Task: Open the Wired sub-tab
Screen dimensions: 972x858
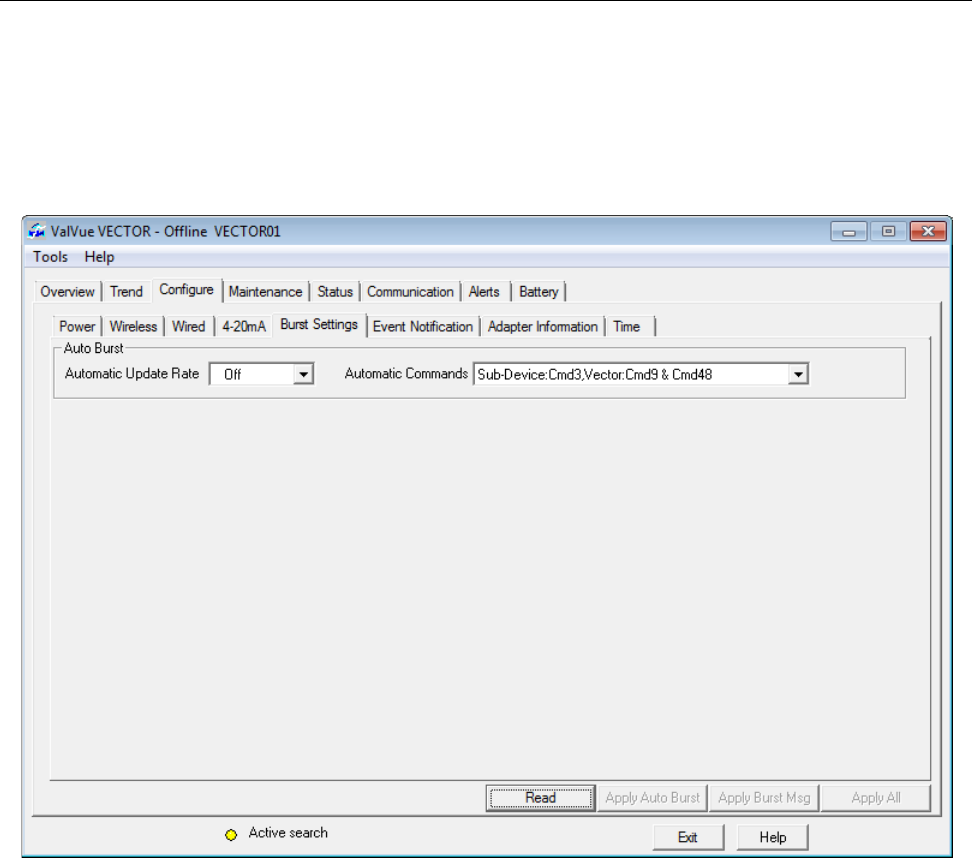Action: point(188,326)
